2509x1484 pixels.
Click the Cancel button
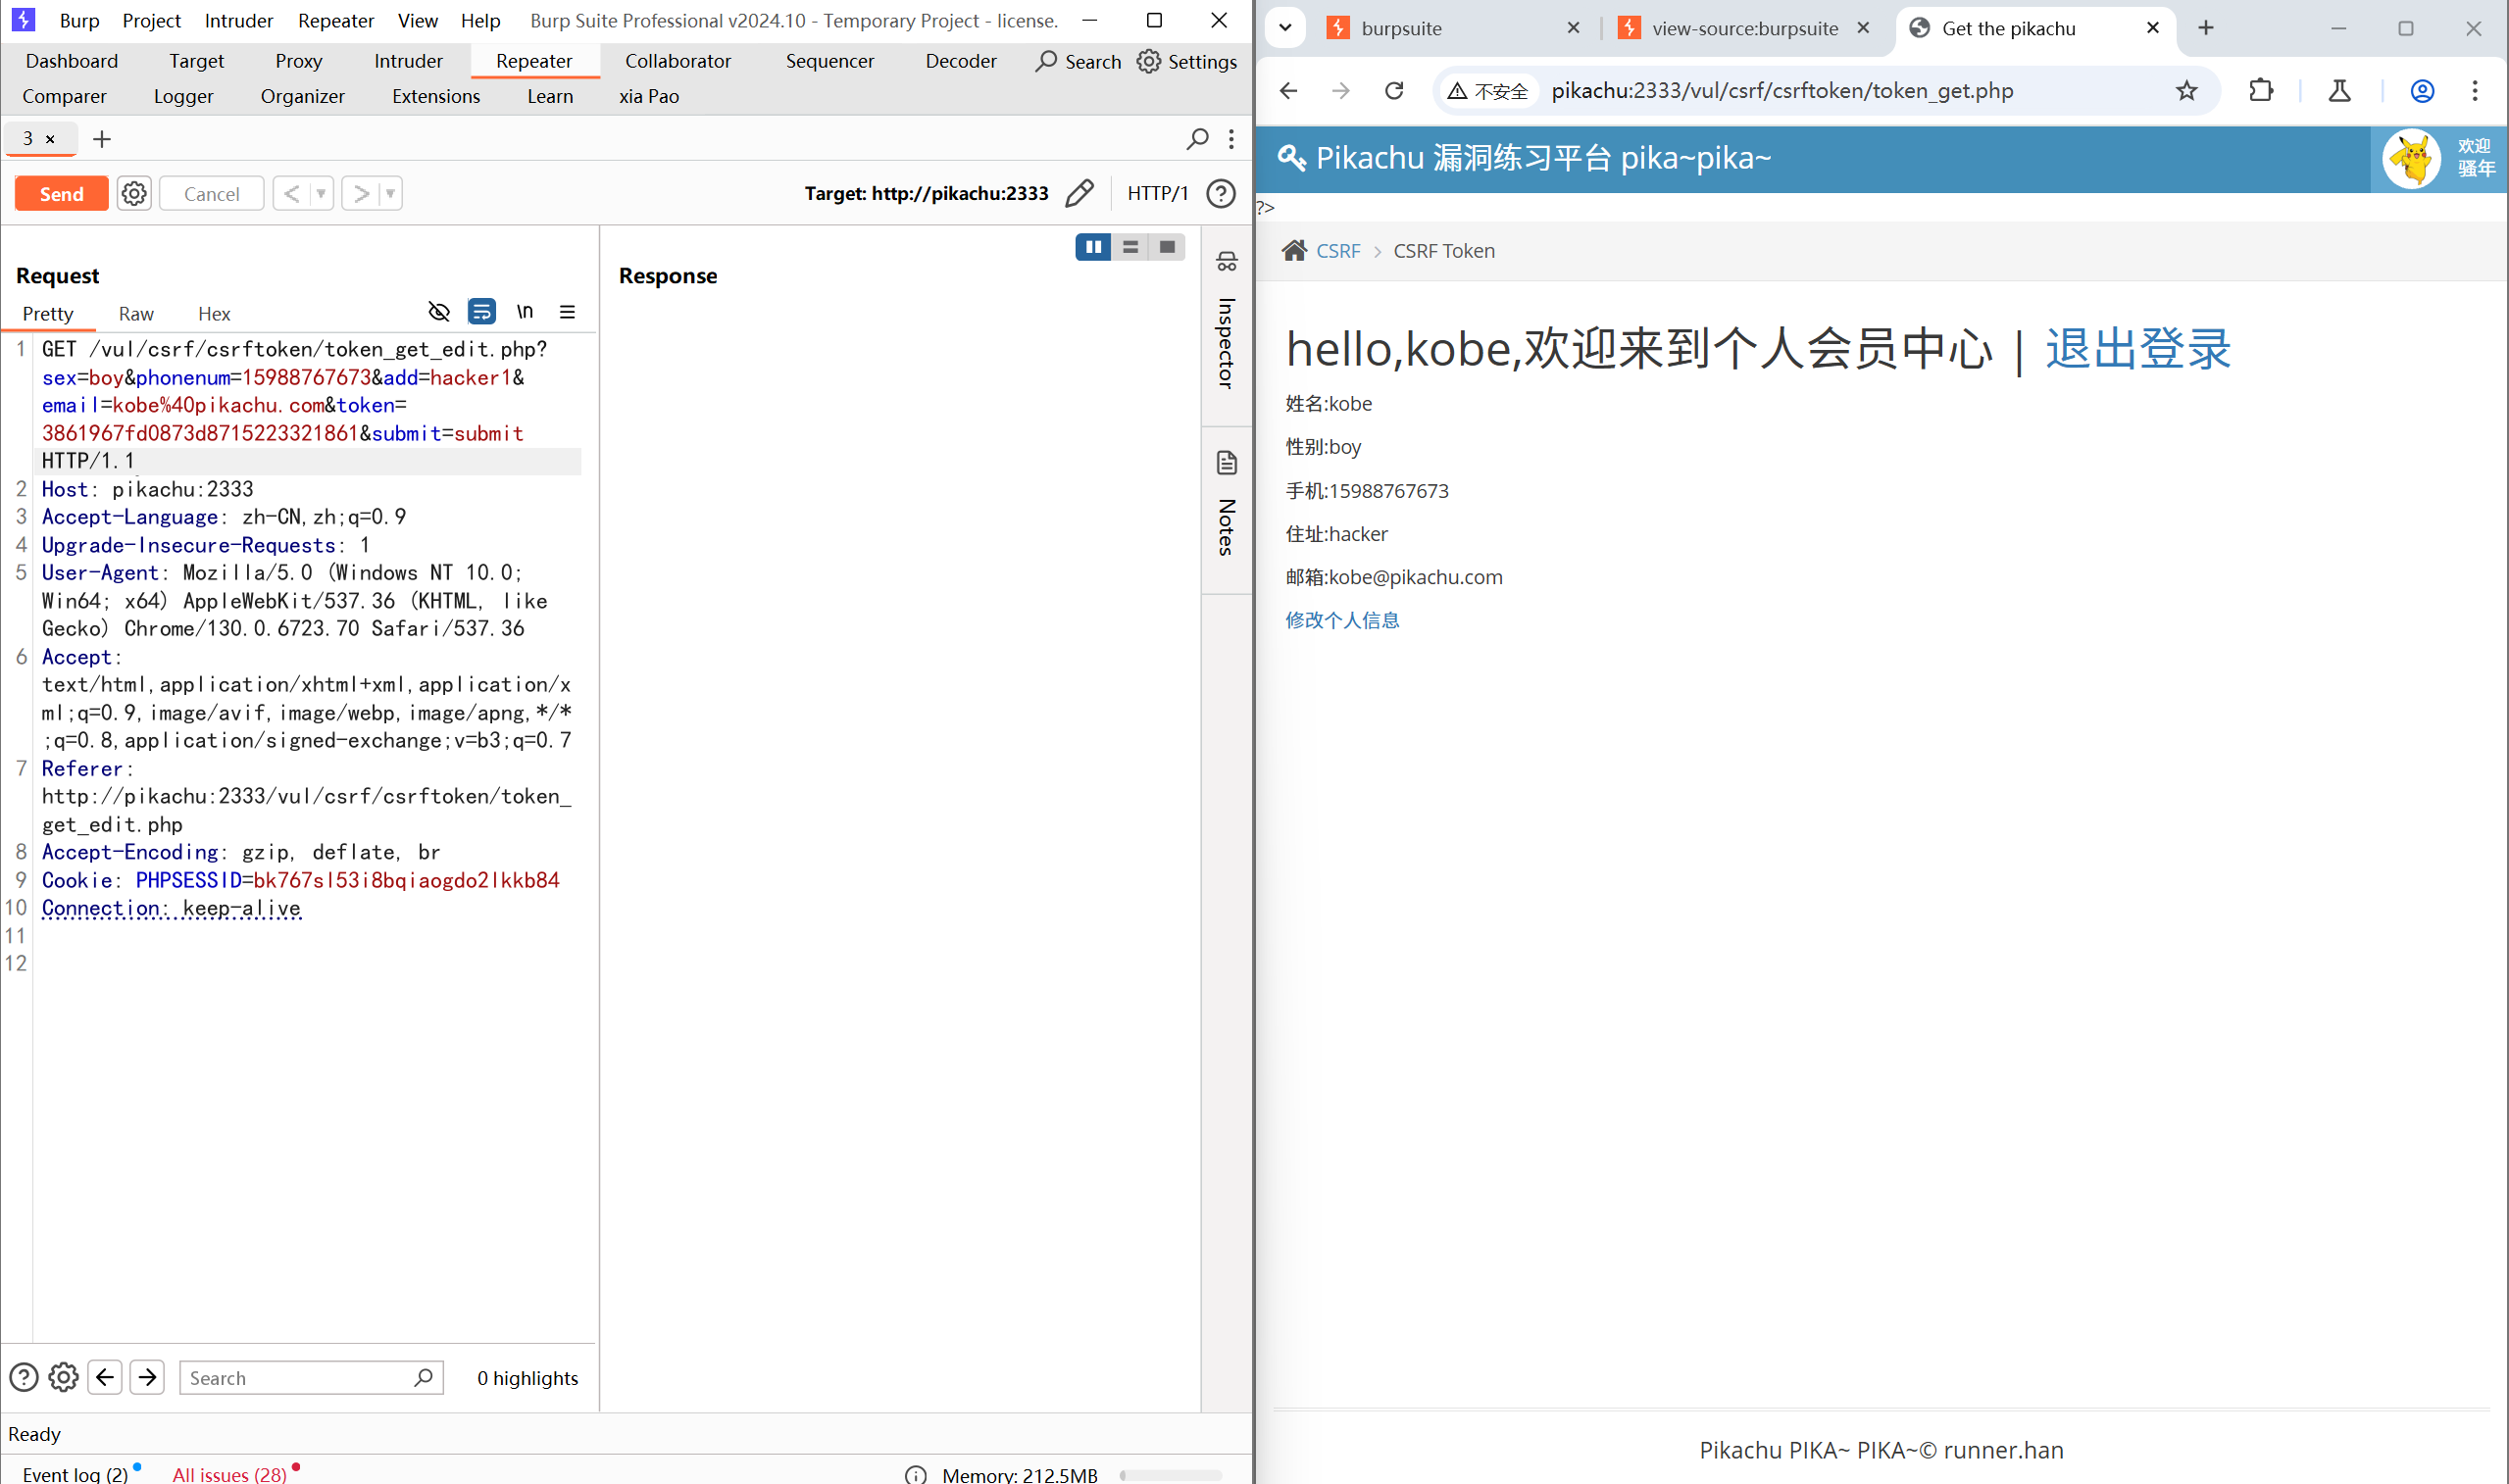point(211,193)
